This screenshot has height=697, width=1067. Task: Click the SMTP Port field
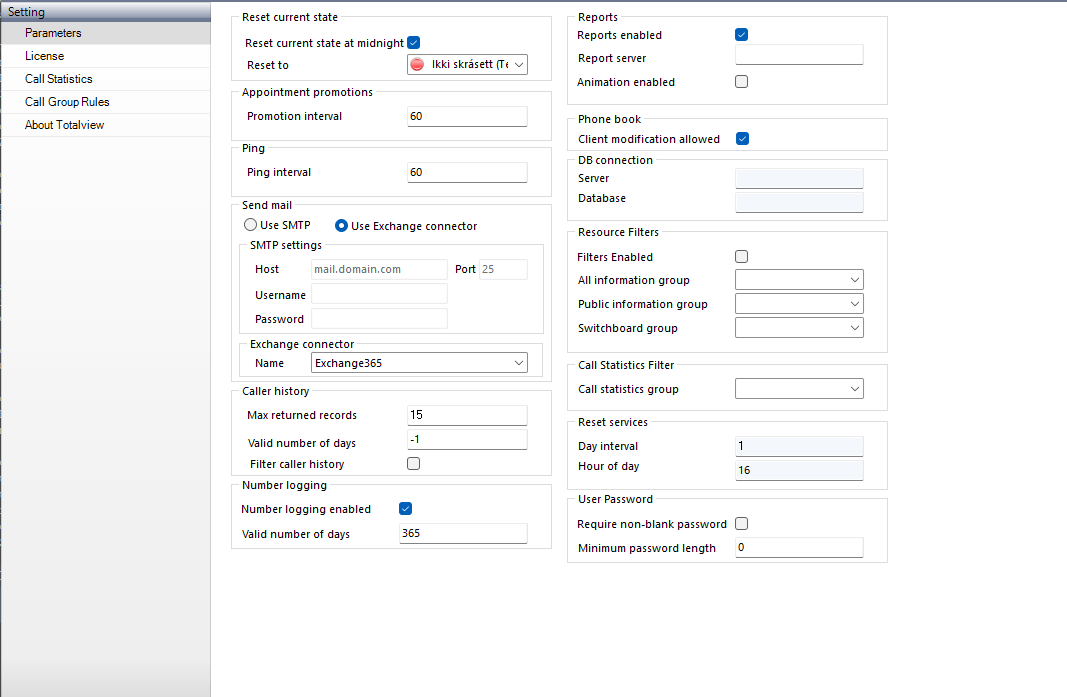[503, 269]
